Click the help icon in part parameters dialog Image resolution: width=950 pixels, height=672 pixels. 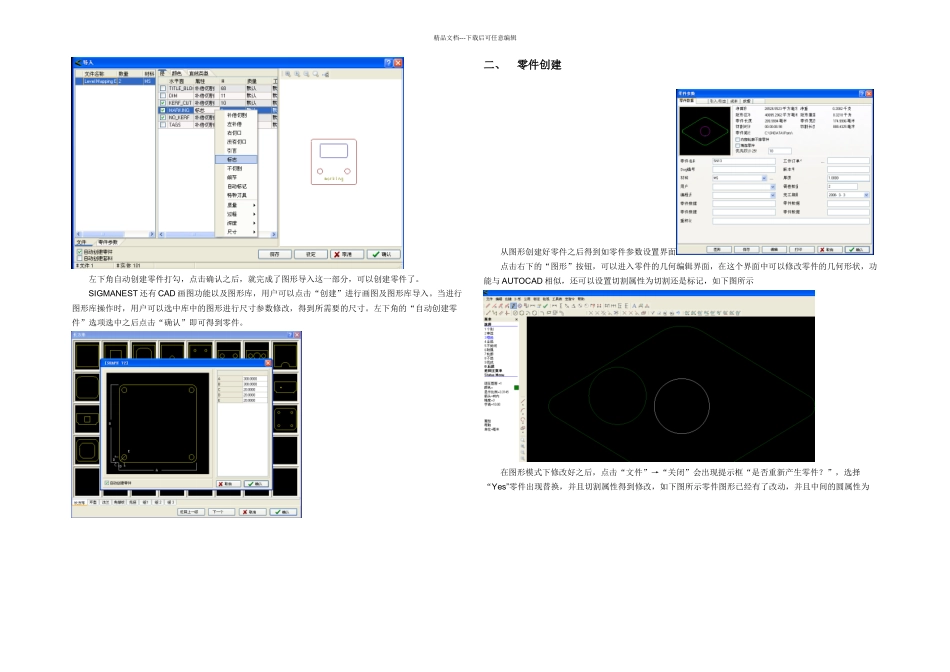point(862,93)
